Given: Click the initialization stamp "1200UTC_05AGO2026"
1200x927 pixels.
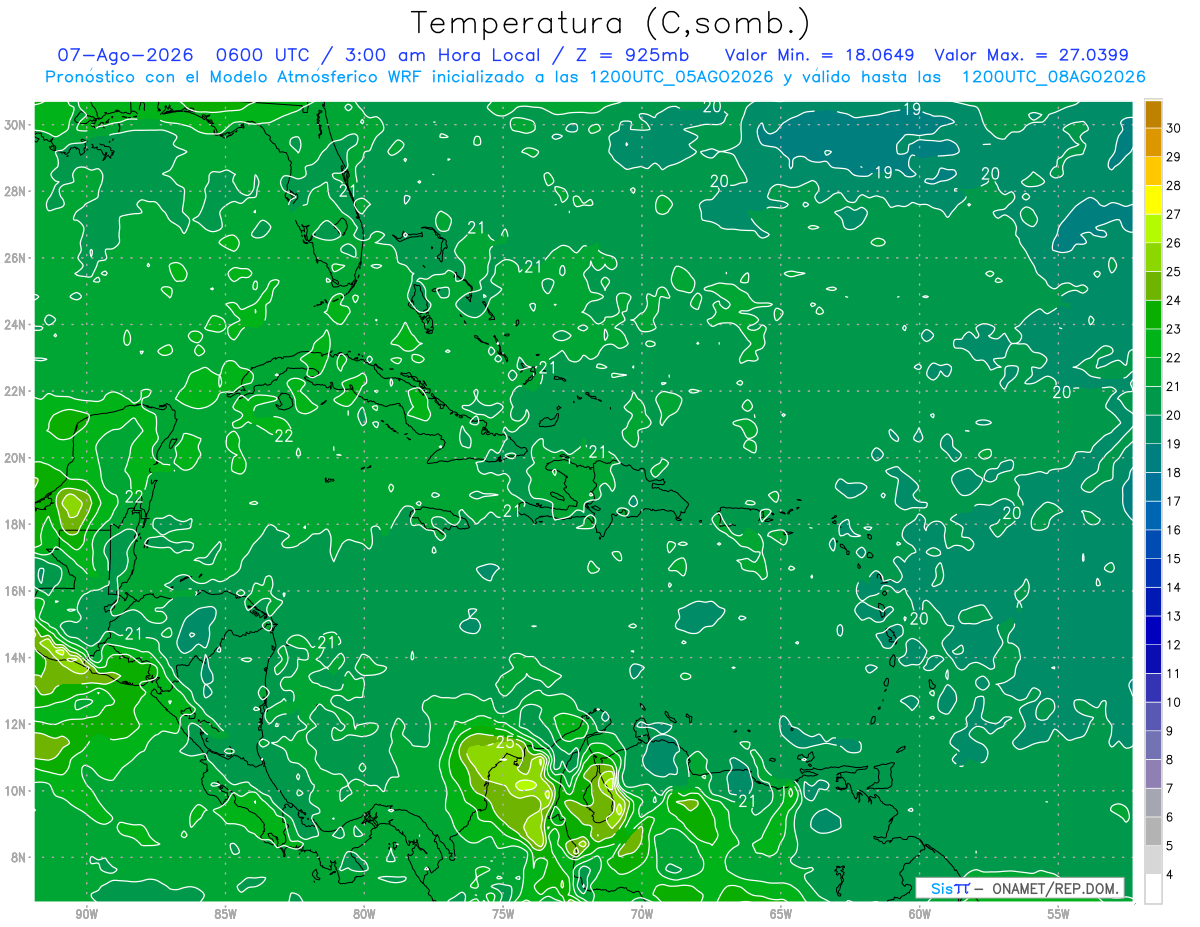Looking at the screenshot, I should [x=683, y=77].
